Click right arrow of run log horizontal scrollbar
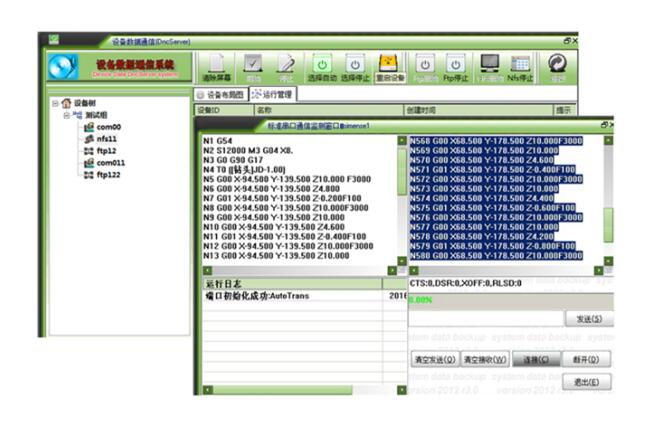Viewport: 664px width, 440px height. (x=401, y=390)
